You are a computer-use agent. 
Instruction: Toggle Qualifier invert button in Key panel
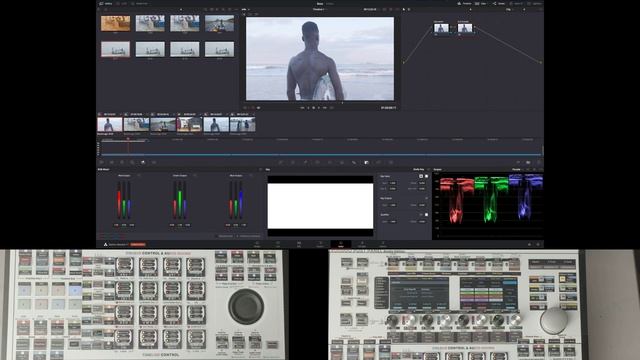click(x=421, y=214)
